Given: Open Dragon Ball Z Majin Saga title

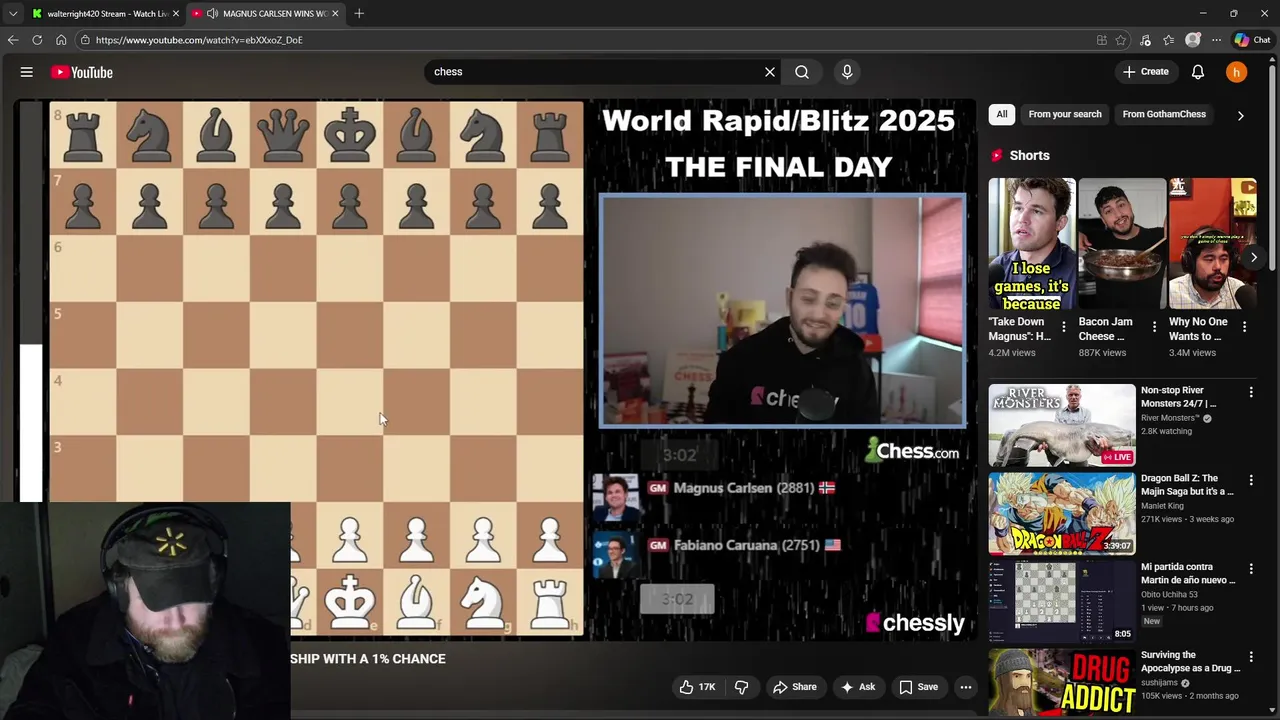Looking at the screenshot, I should tap(1187, 485).
